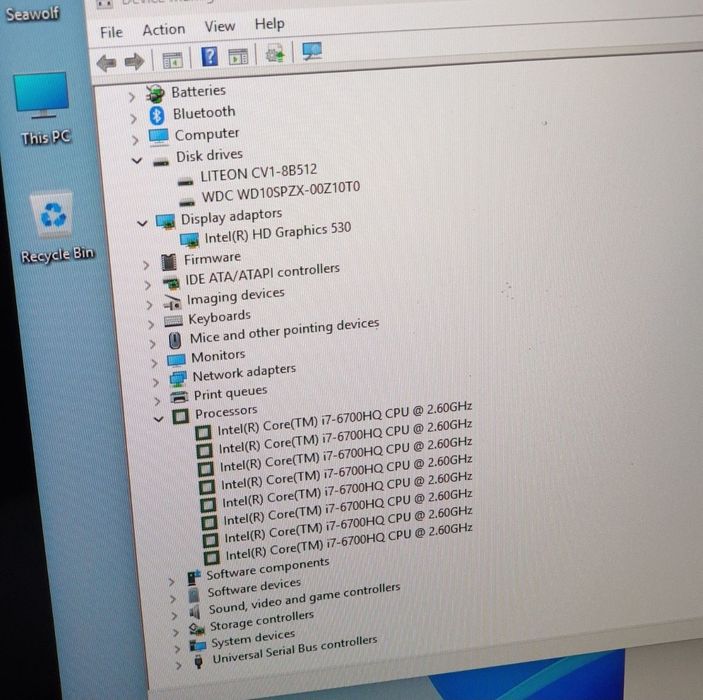Select the Storage controllers icon
The height and width of the screenshot is (700, 703).
196,630
